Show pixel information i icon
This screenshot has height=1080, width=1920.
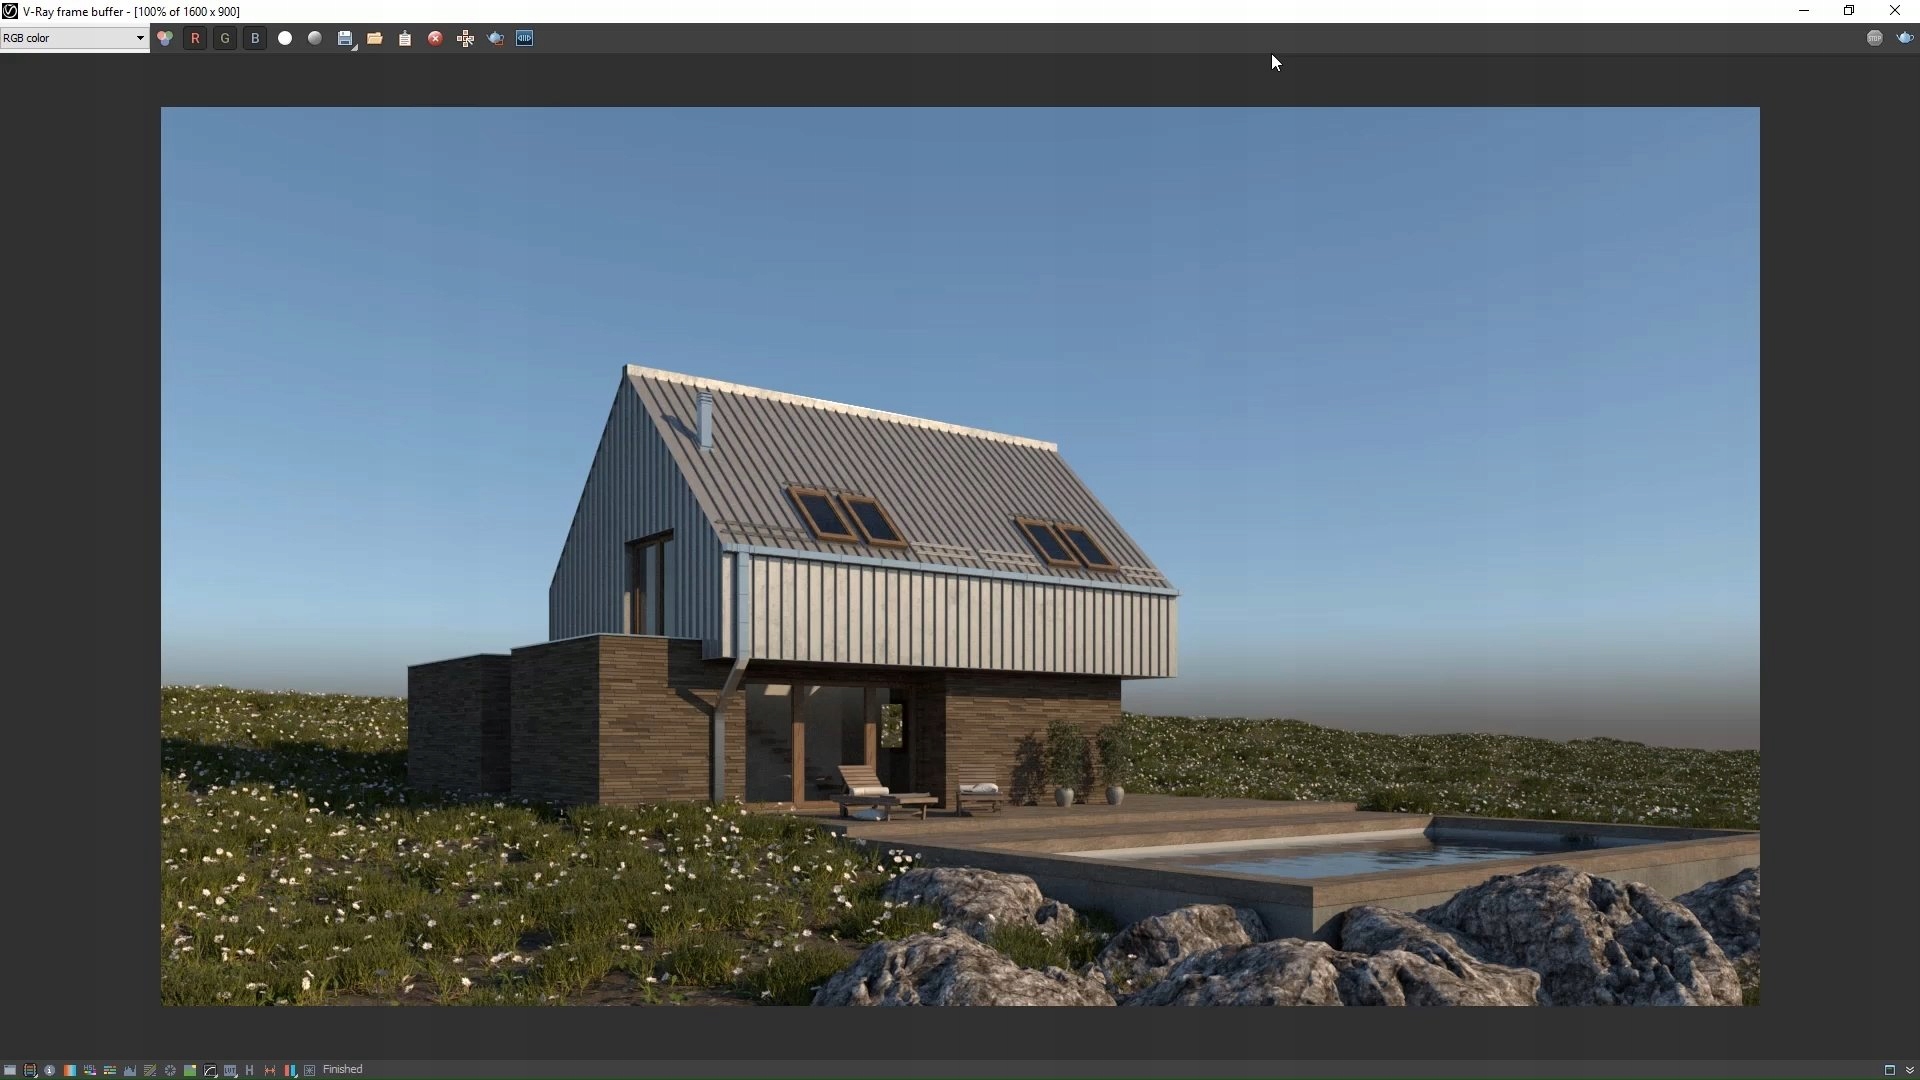point(50,1070)
